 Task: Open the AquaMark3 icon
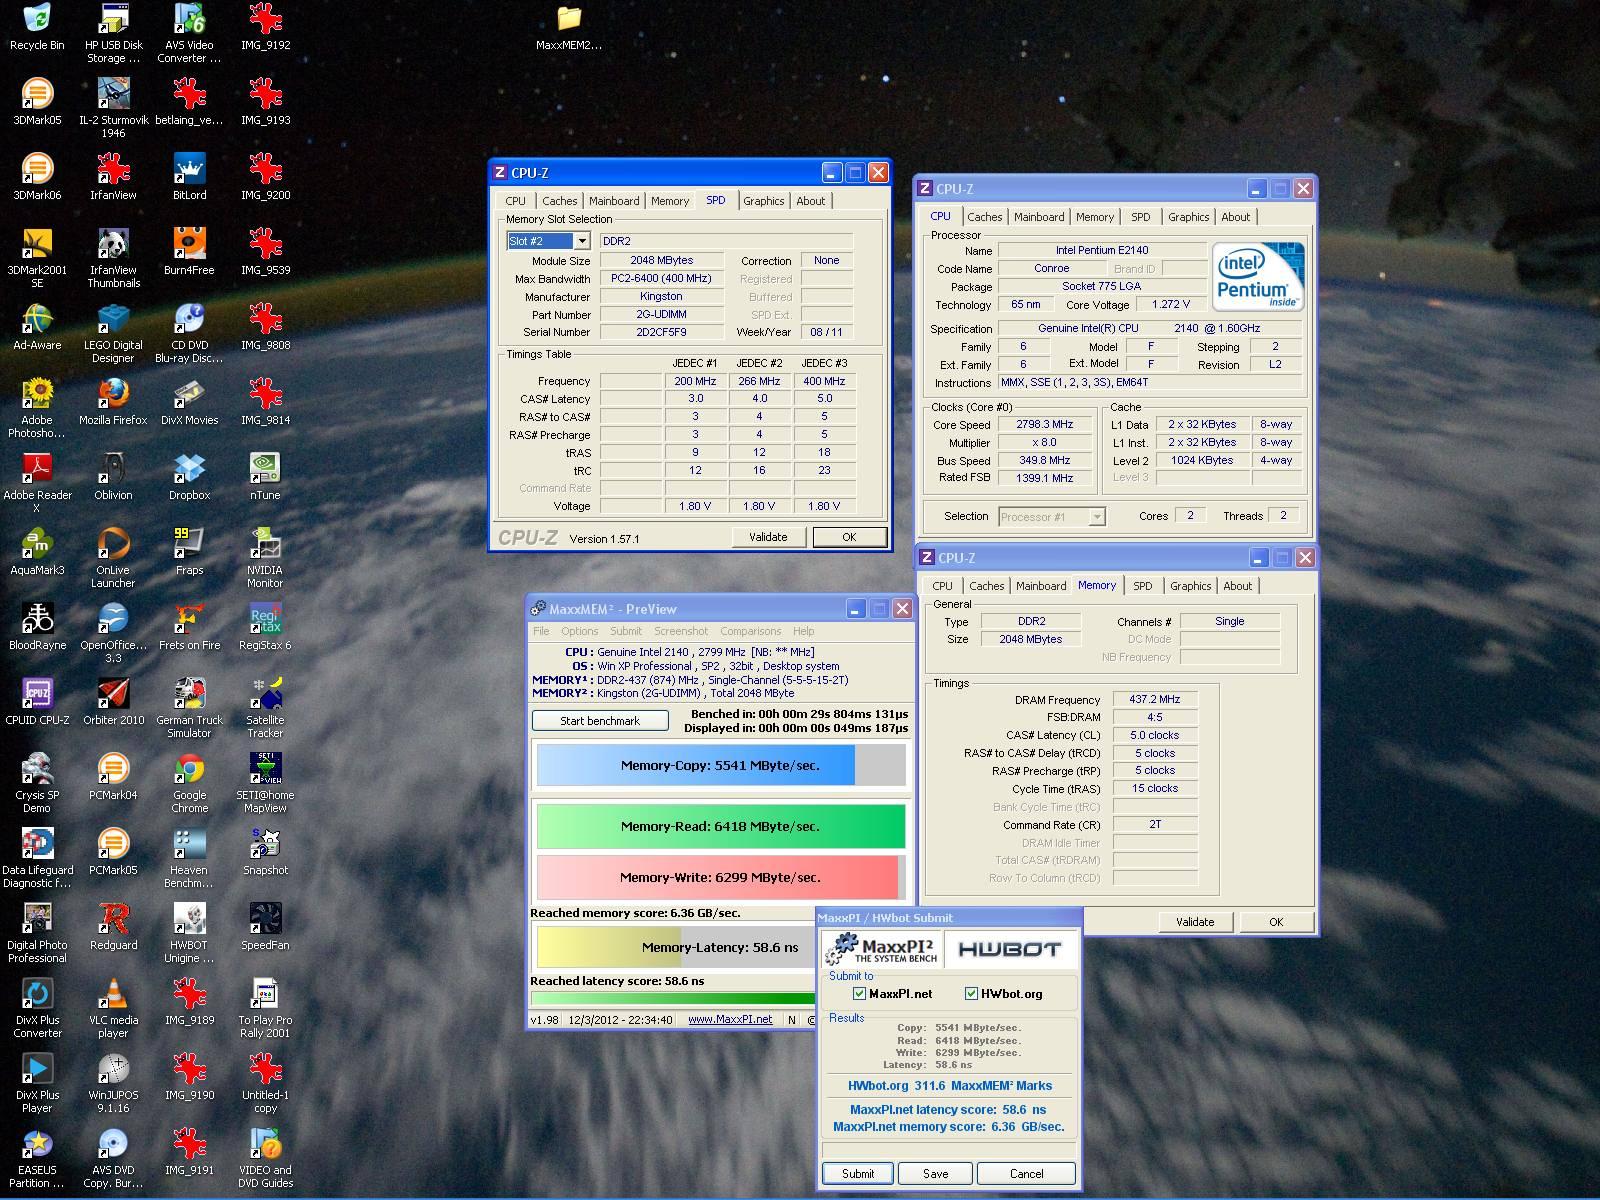pyautogui.click(x=37, y=552)
